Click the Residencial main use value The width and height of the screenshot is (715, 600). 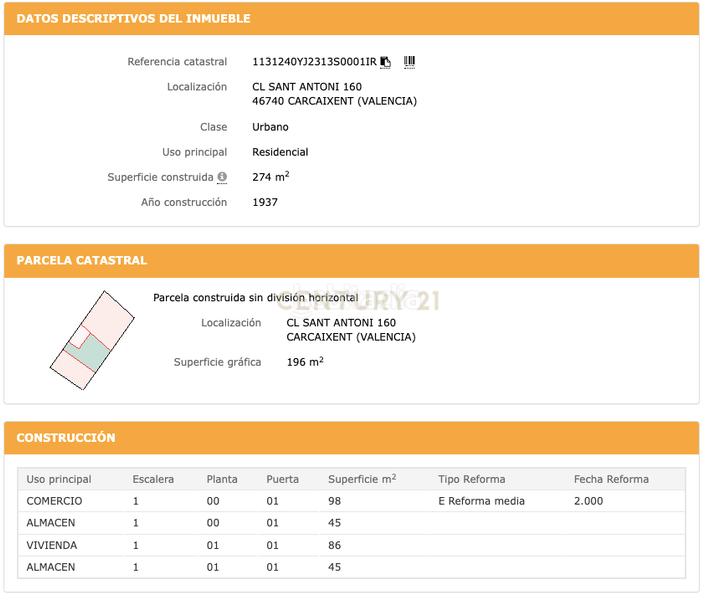click(280, 152)
